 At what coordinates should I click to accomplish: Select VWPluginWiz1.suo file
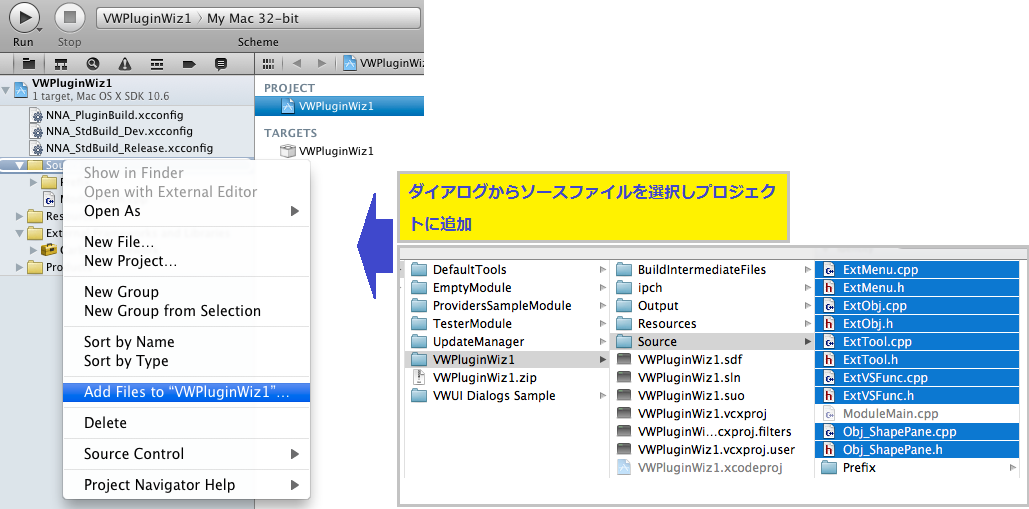(713, 396)
